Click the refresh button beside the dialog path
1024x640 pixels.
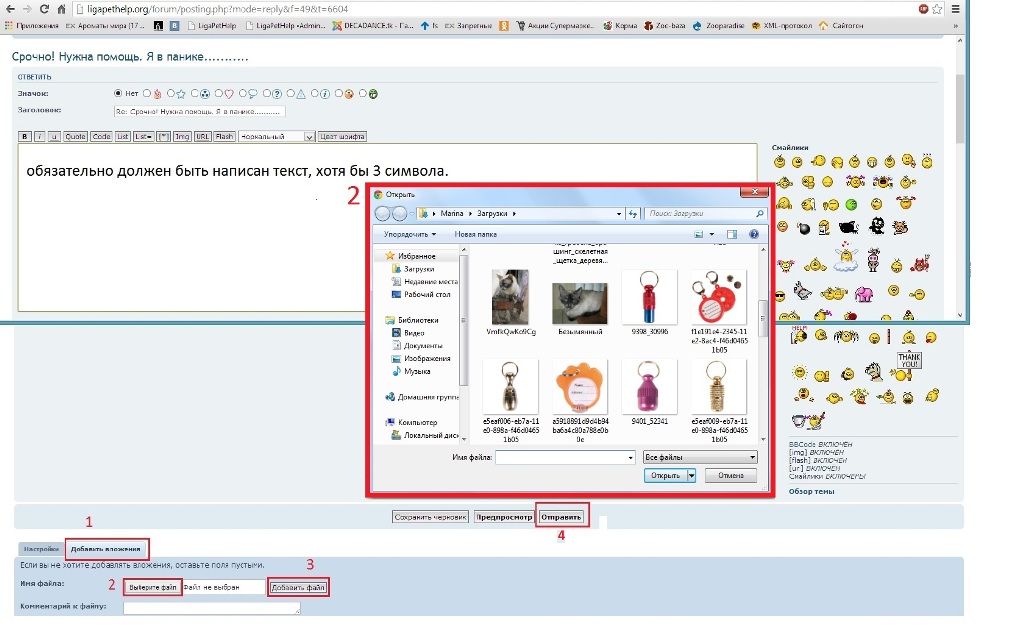coord(633,214)
